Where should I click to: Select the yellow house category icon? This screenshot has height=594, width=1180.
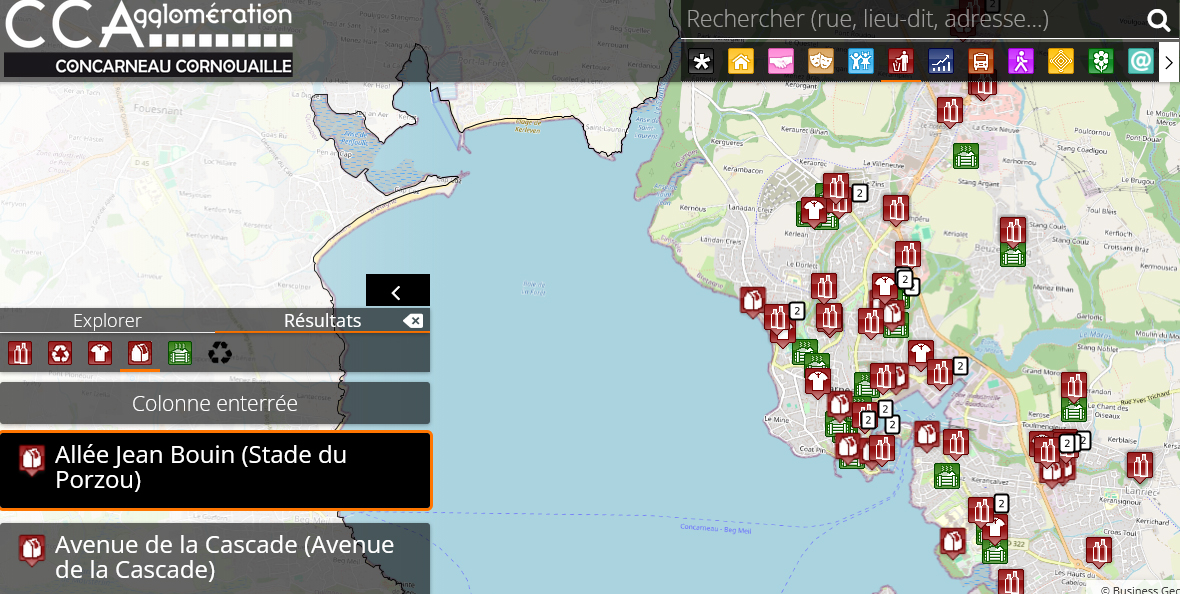(741, 62)
